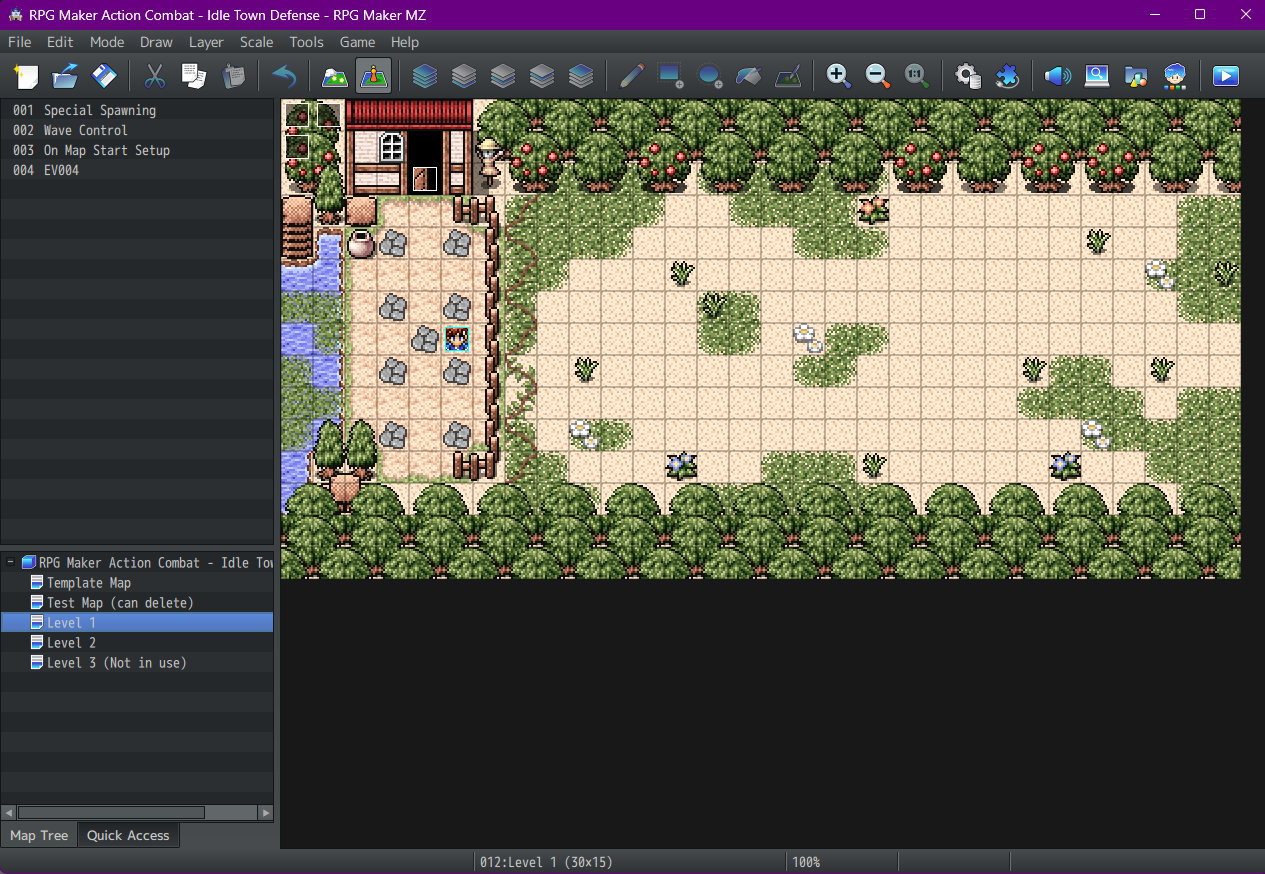Open the Scale menu

click(x=257, y=42)
